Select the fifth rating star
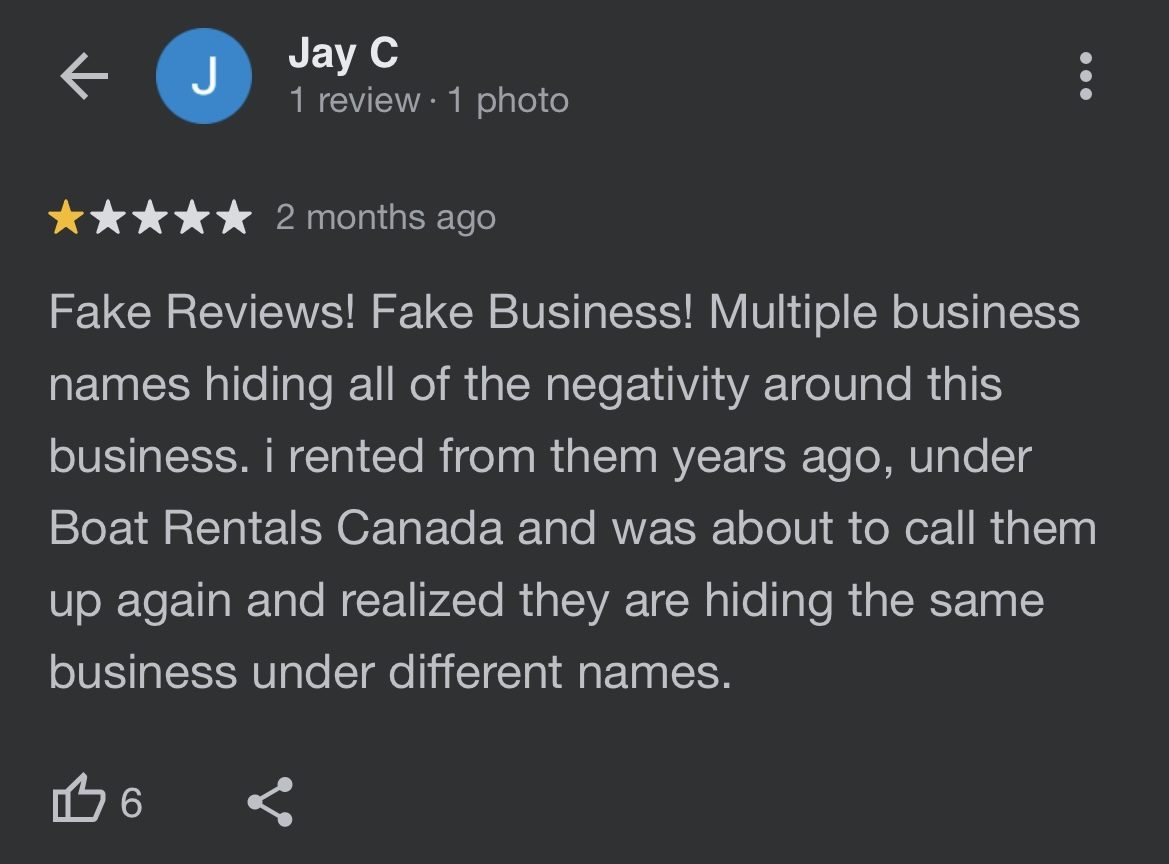This screenshot has width=1169, height=864. pyautogui.click(x=235, y=218)
